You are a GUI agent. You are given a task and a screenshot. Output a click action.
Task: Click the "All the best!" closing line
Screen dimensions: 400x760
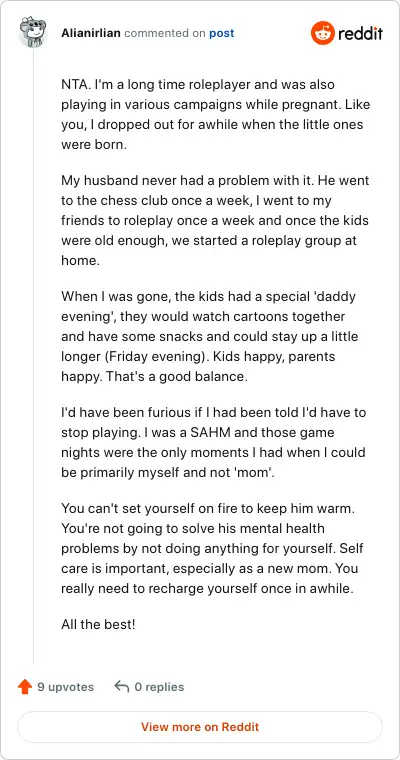(98, 624)
